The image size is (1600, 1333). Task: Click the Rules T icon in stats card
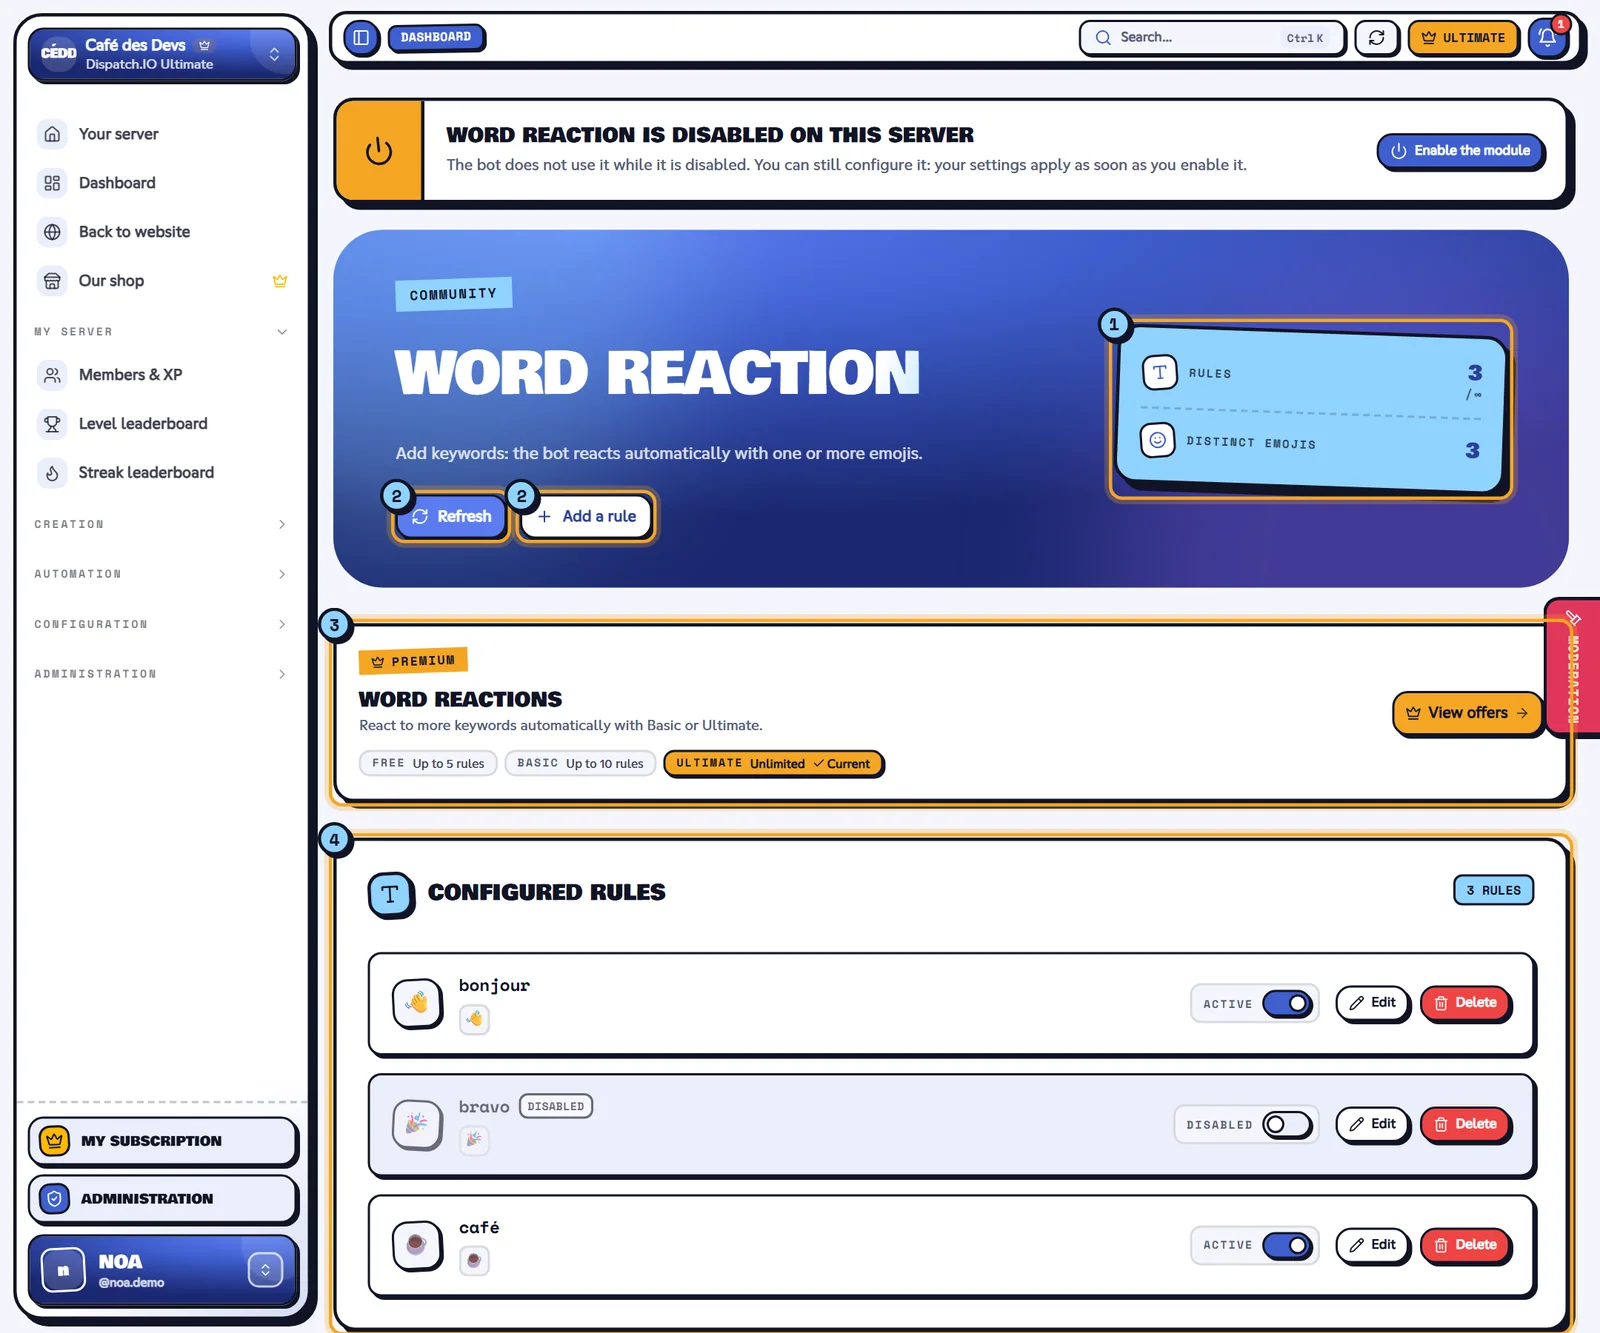click(1160, 373)
